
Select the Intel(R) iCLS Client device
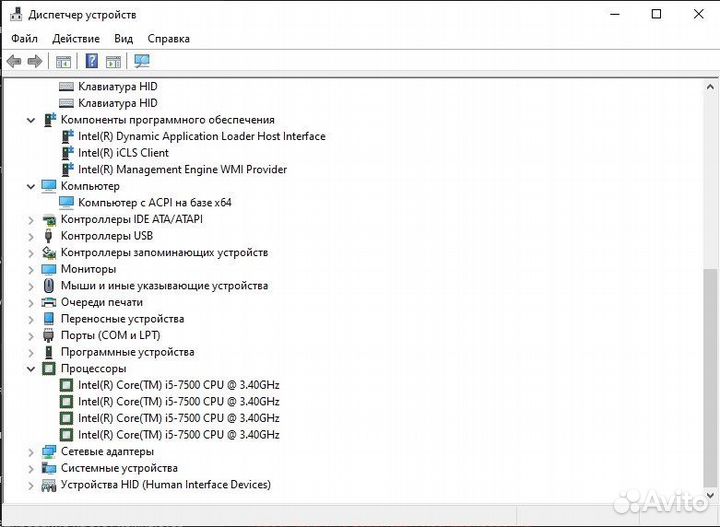tap(123, 153)
